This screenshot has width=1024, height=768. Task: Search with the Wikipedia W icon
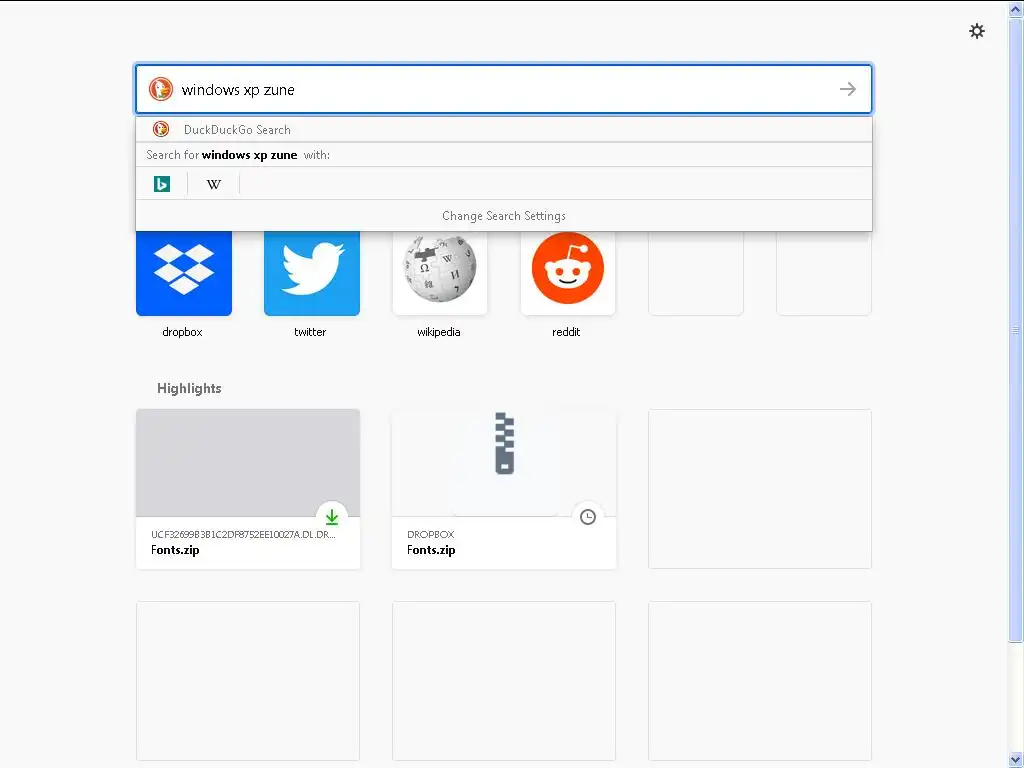pos(214,184)
